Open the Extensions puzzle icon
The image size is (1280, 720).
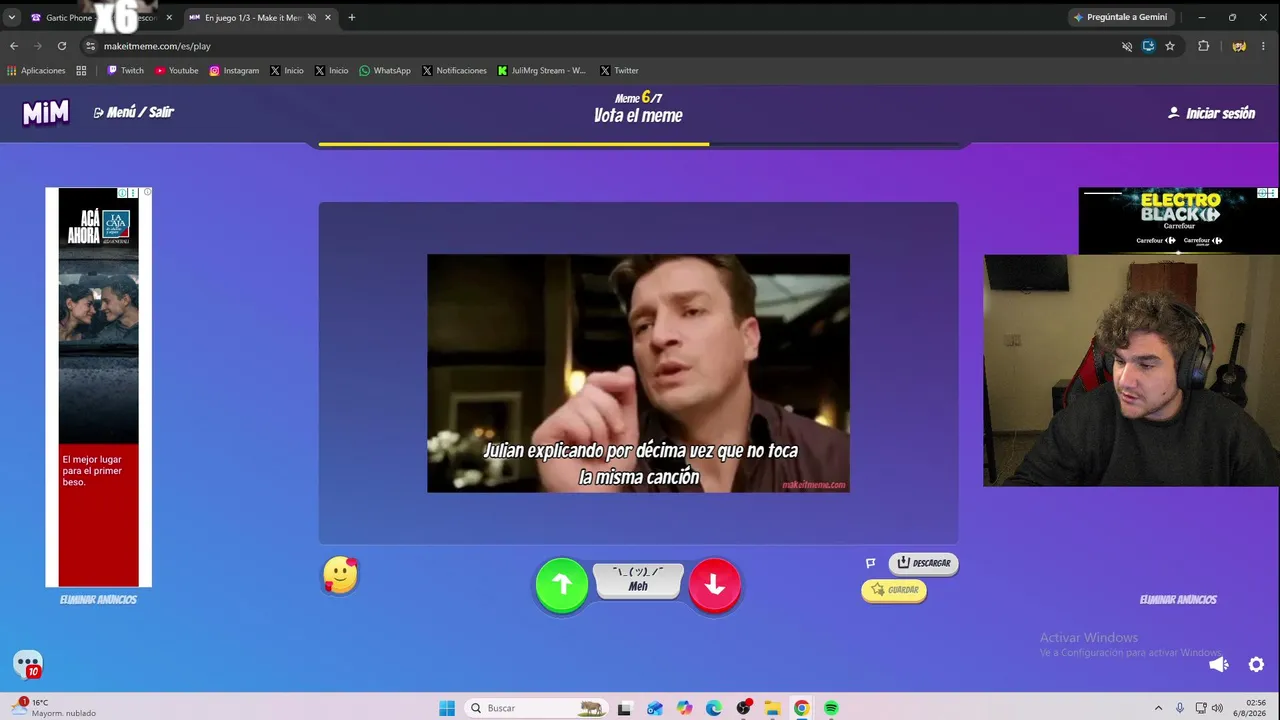(x=1204, y=46)
